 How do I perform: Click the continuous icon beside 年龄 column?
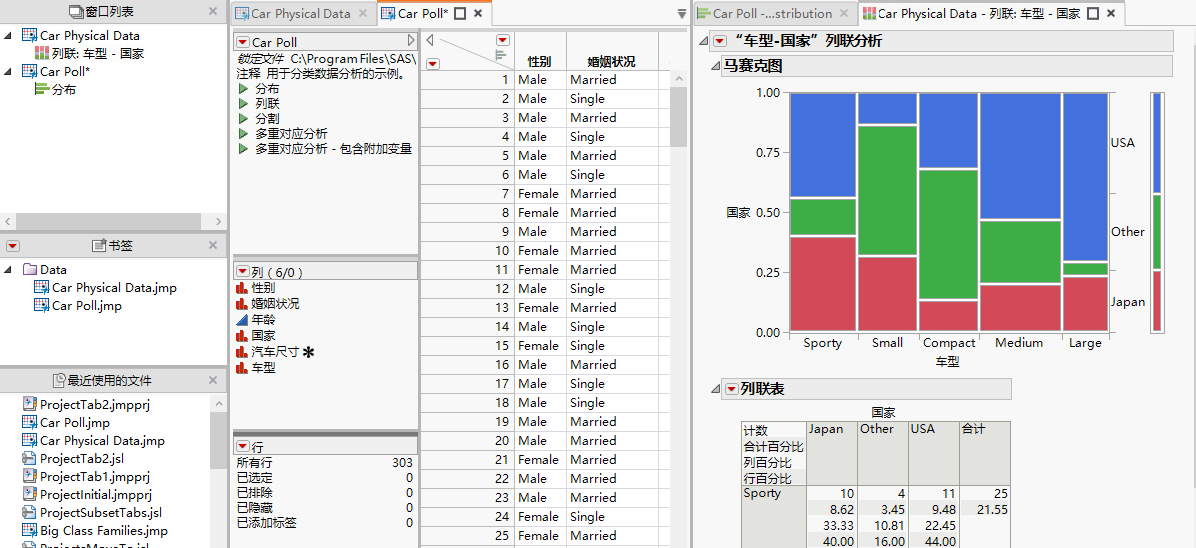click(243, 320)
